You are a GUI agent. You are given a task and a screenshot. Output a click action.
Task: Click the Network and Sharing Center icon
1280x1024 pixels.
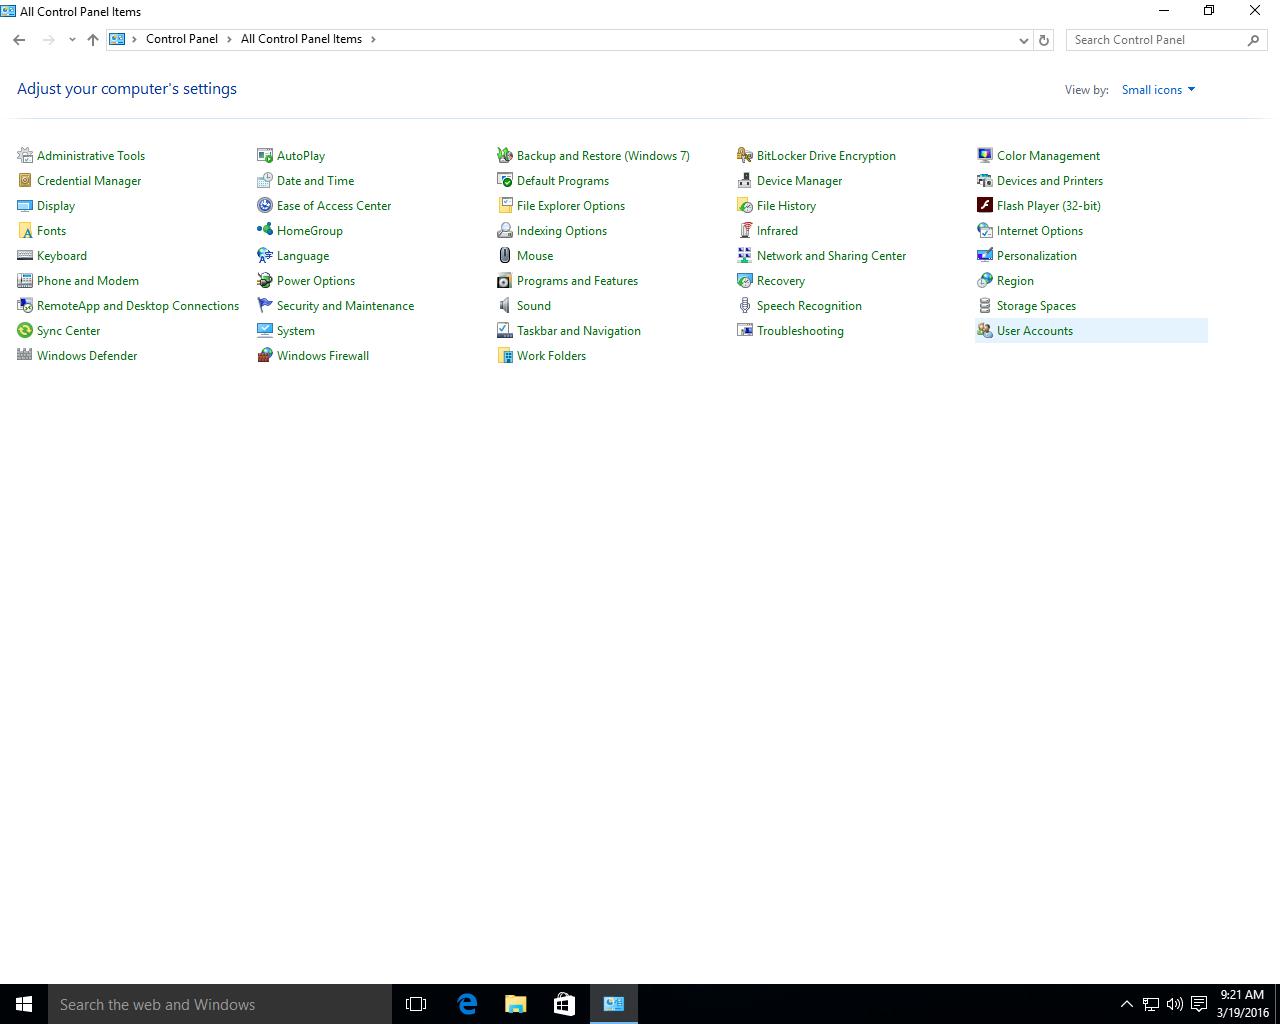point(745,255)
